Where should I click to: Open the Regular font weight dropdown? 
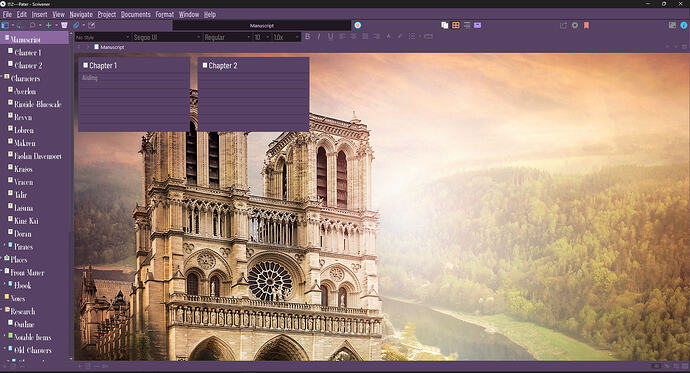point(228,37)
